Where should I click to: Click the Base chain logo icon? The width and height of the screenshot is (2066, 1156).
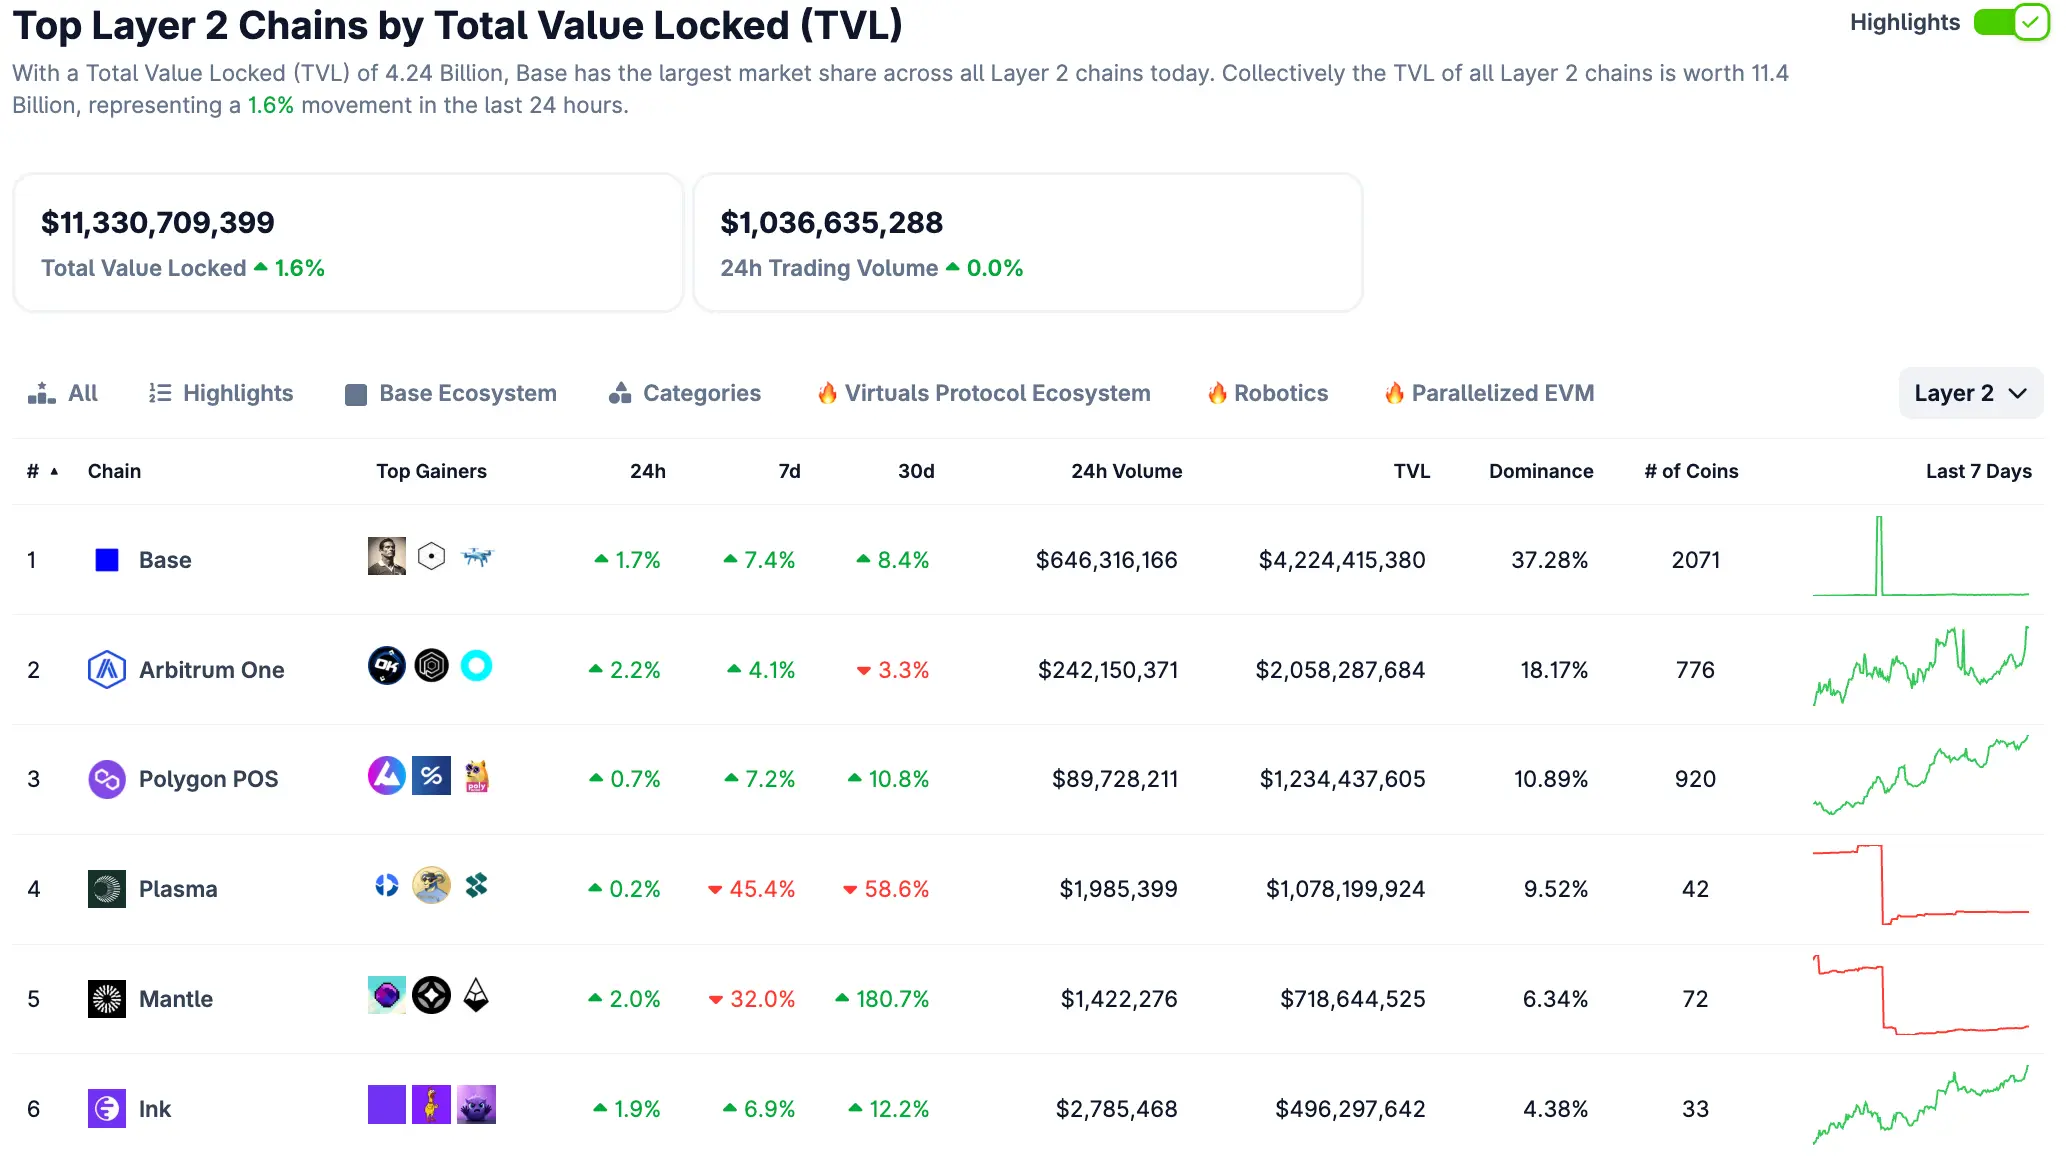pos(107,560)
